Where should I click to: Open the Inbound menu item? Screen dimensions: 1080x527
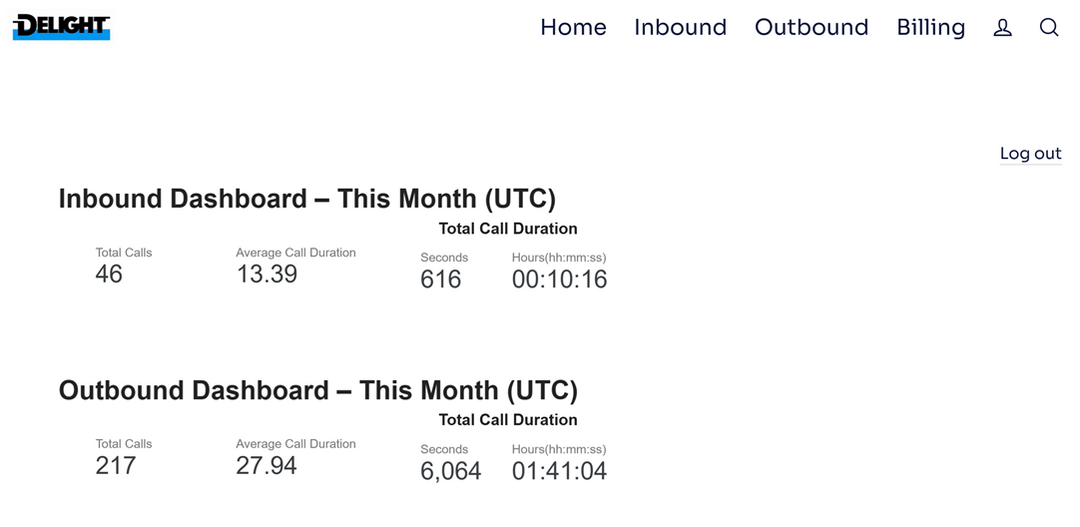[680, 28]
